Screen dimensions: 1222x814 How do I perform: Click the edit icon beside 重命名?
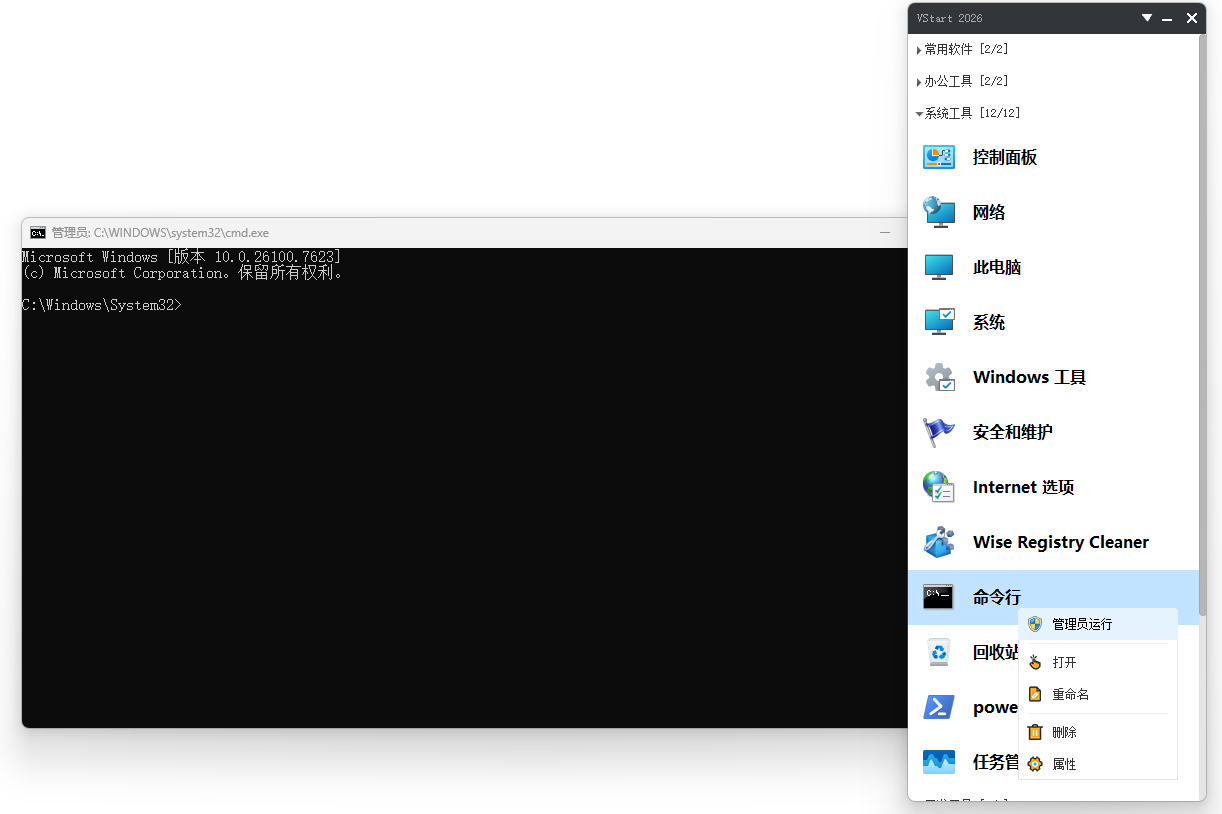pos(1035,694)
